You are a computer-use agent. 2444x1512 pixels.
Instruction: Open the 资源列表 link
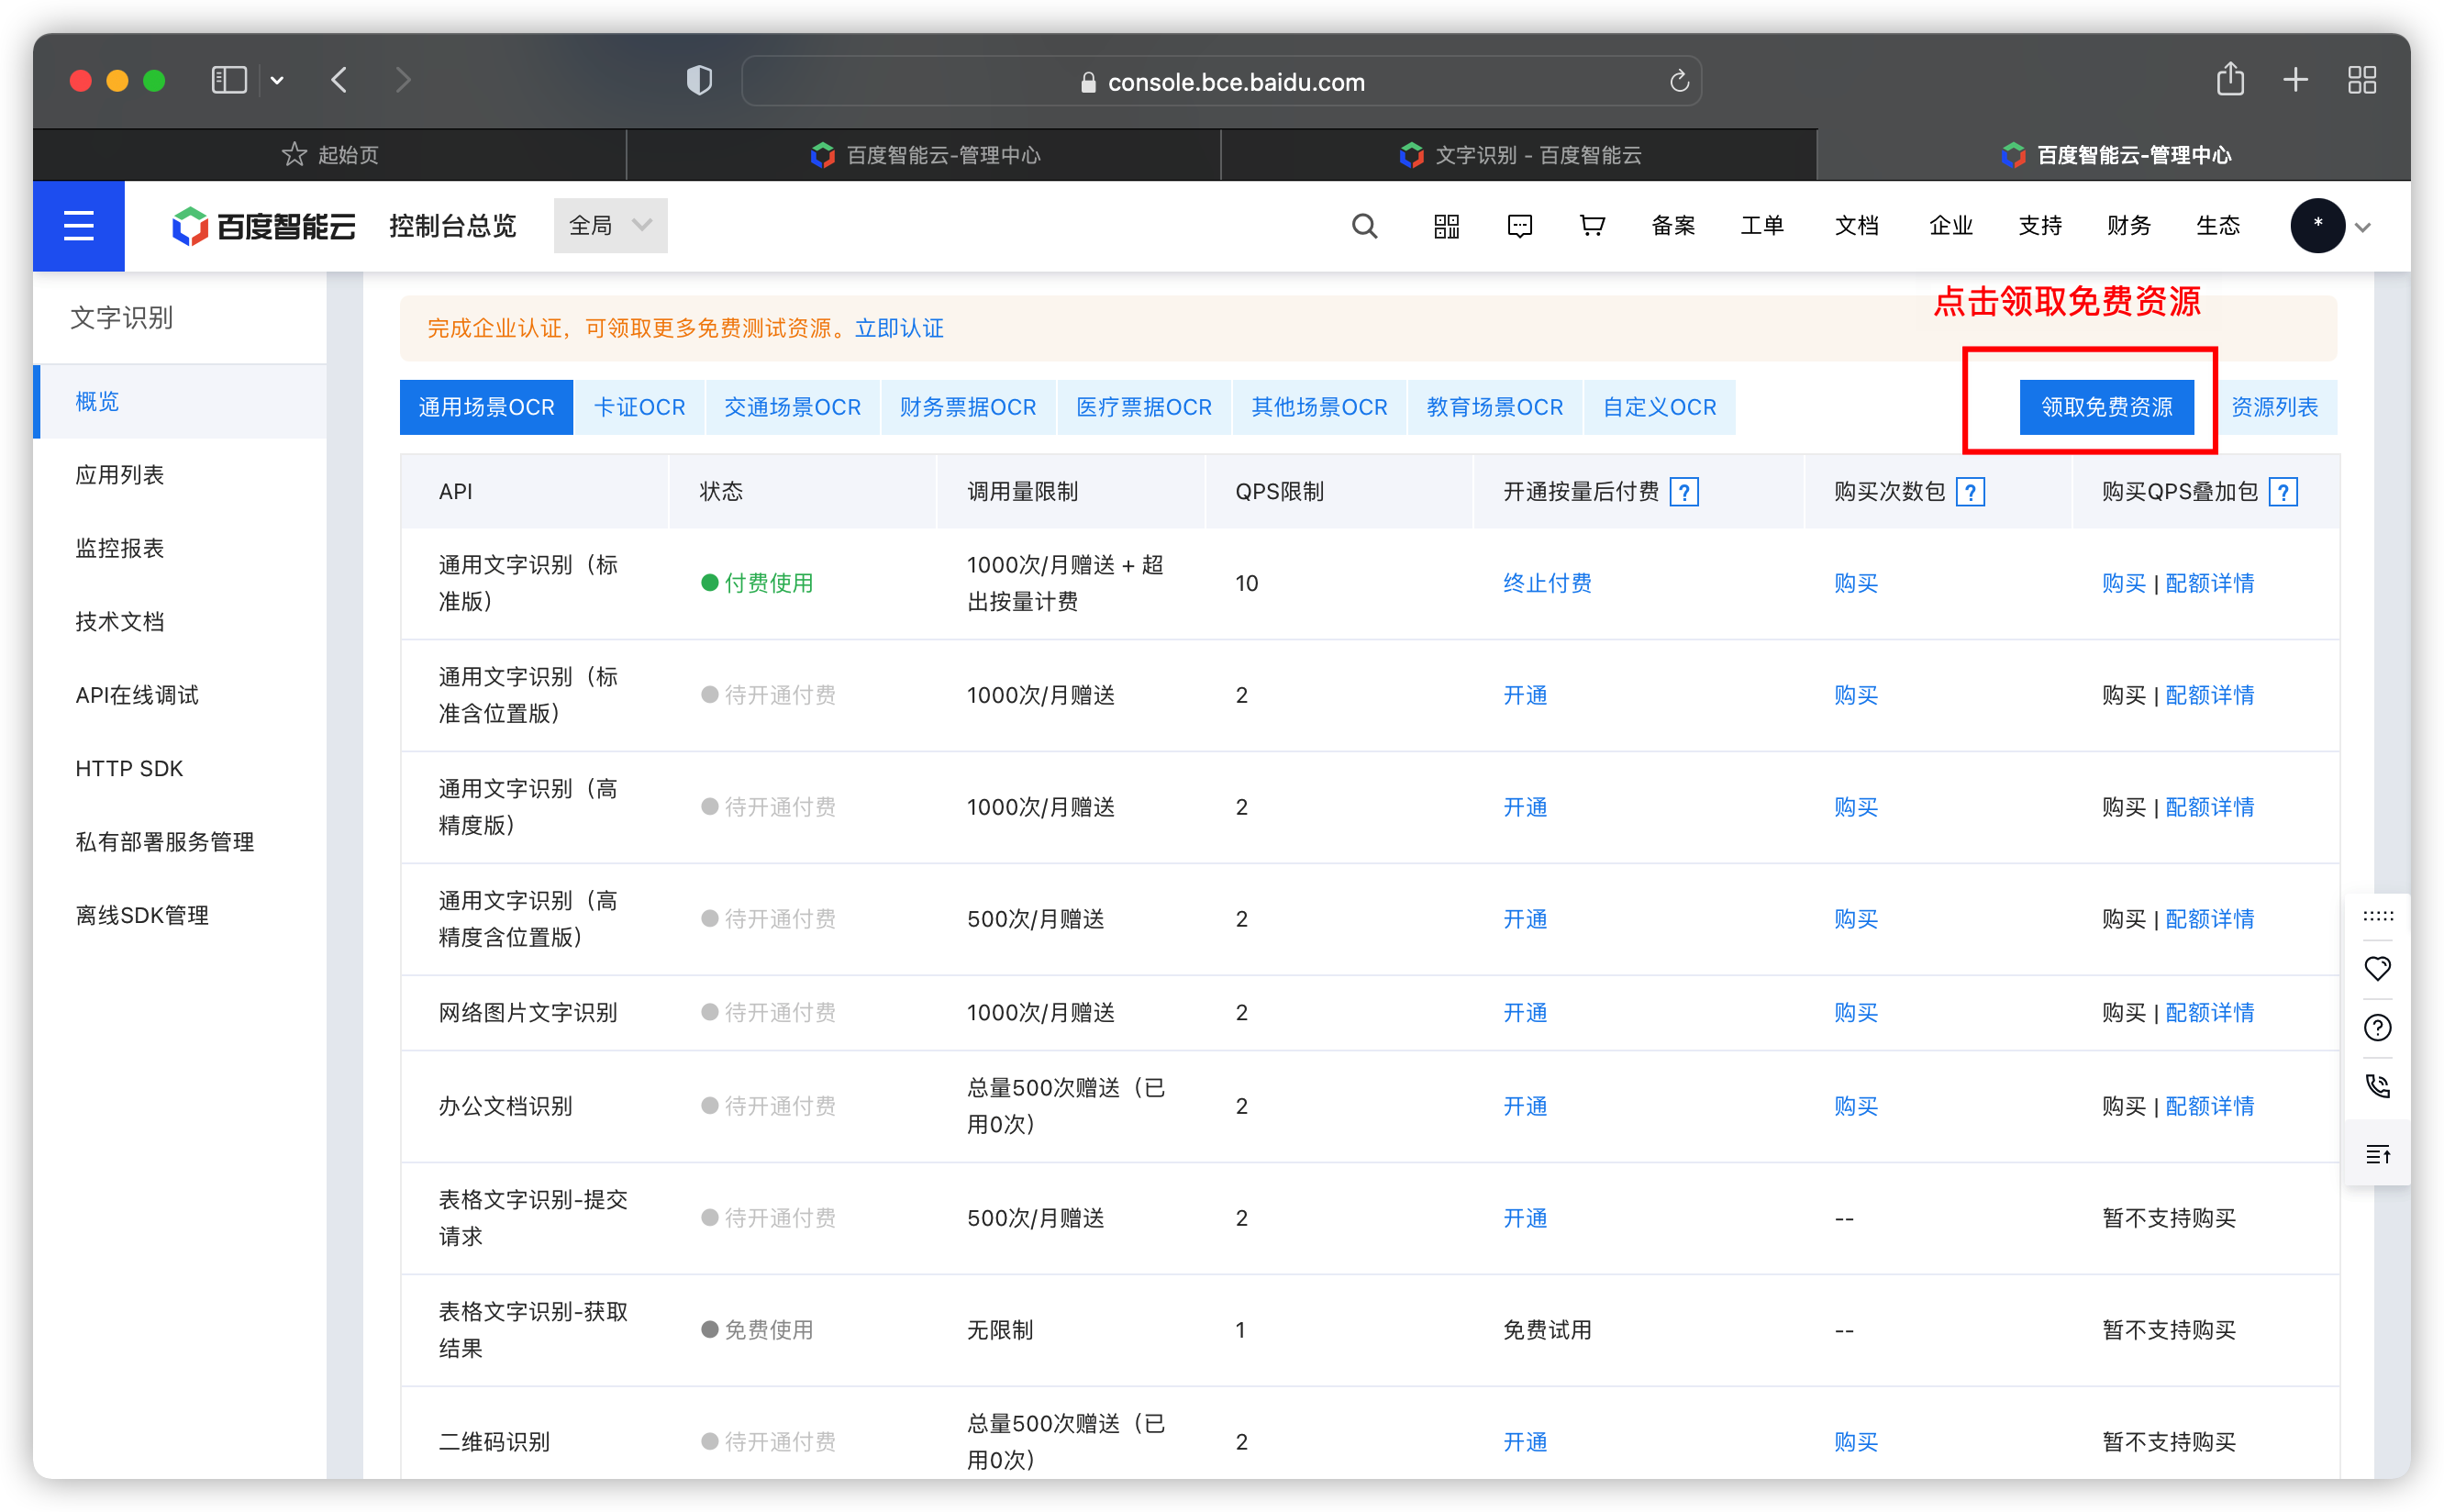point(2274,407)
